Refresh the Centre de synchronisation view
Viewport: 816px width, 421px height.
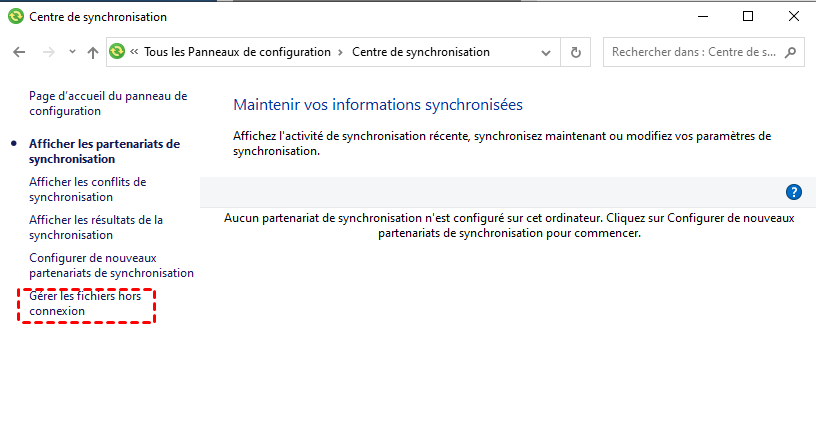[575, 52]
